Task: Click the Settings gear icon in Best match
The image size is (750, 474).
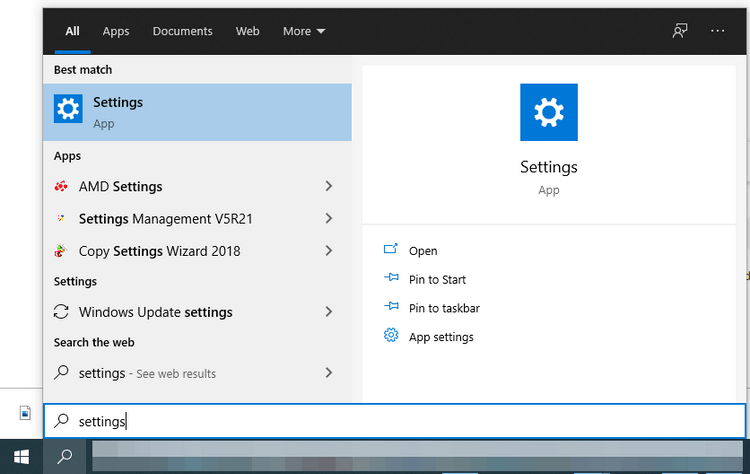Action: tap(68, 110)
